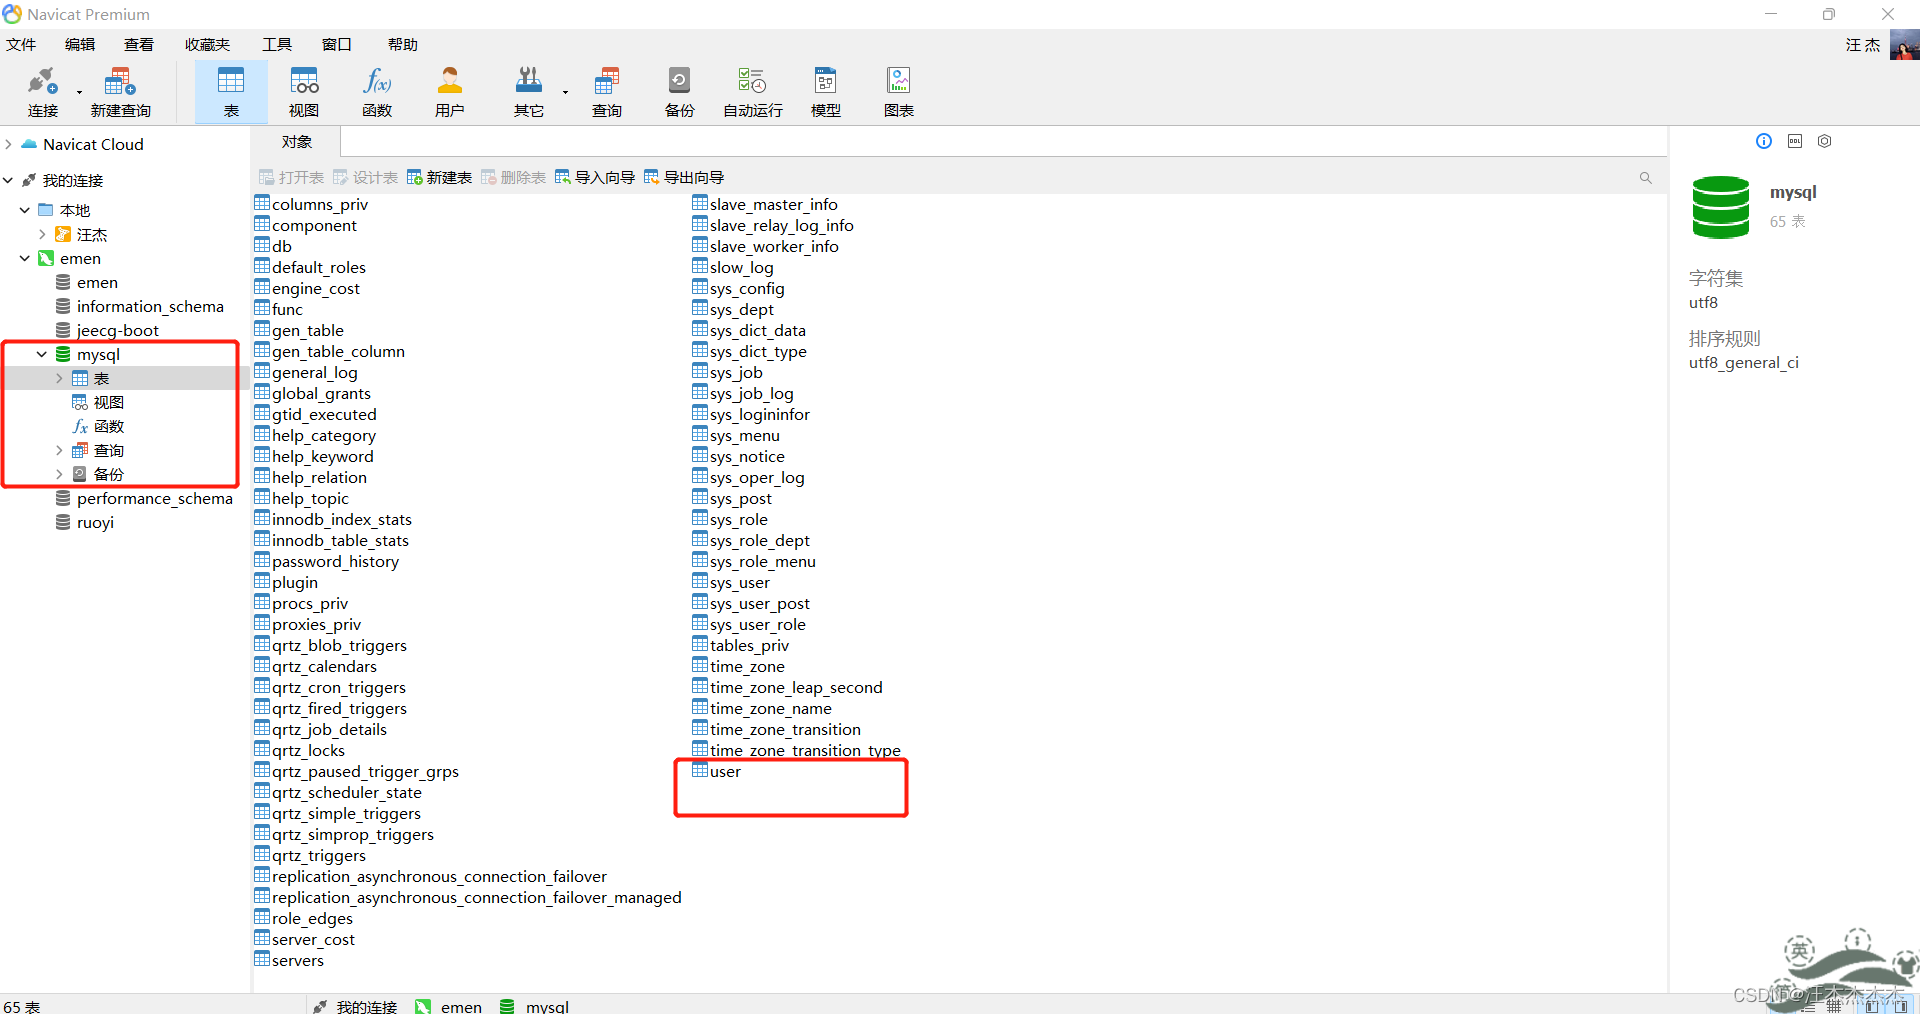Click the object info icon in right panel
The height and width of the screenshot is (1014, 1920).
pos(1764,141)
